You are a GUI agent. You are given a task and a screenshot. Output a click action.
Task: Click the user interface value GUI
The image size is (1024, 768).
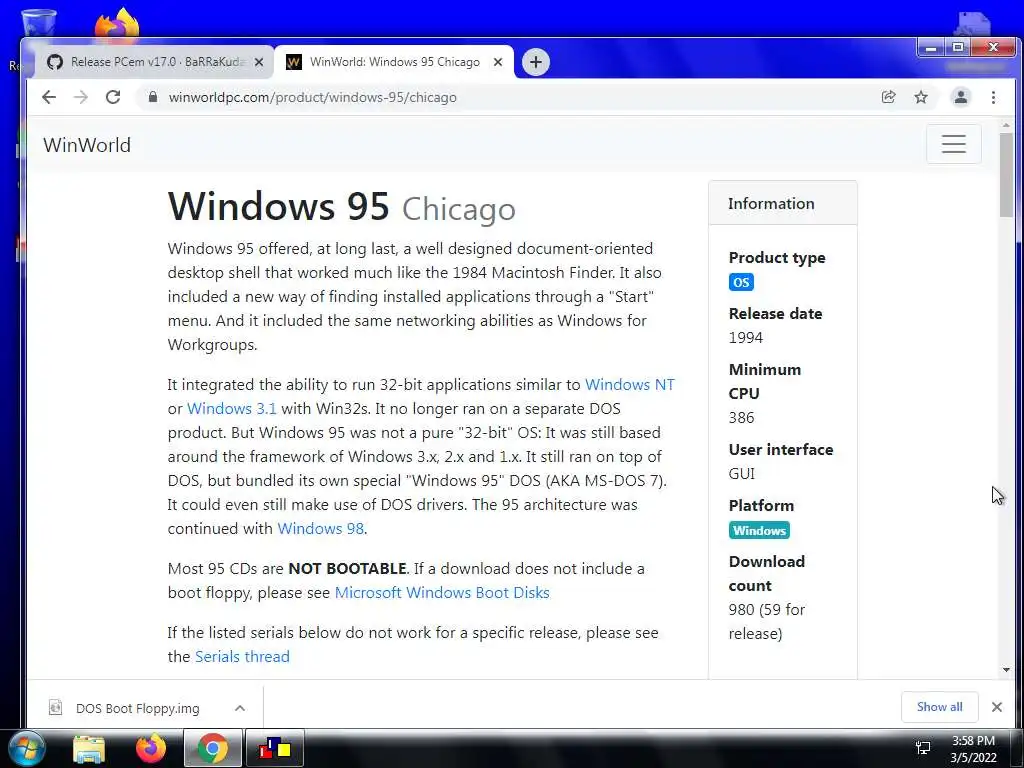click(x=742, y=473)
